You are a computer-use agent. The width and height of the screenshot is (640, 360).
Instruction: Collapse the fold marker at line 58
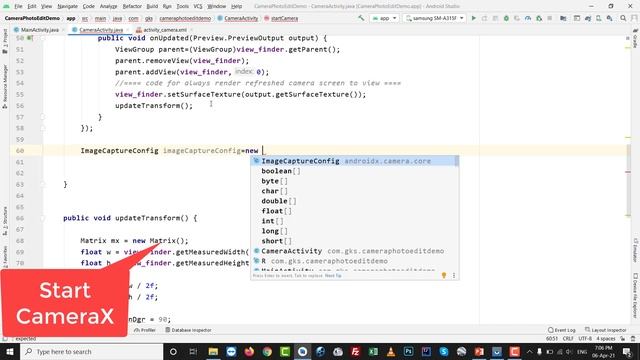(42, 128)
